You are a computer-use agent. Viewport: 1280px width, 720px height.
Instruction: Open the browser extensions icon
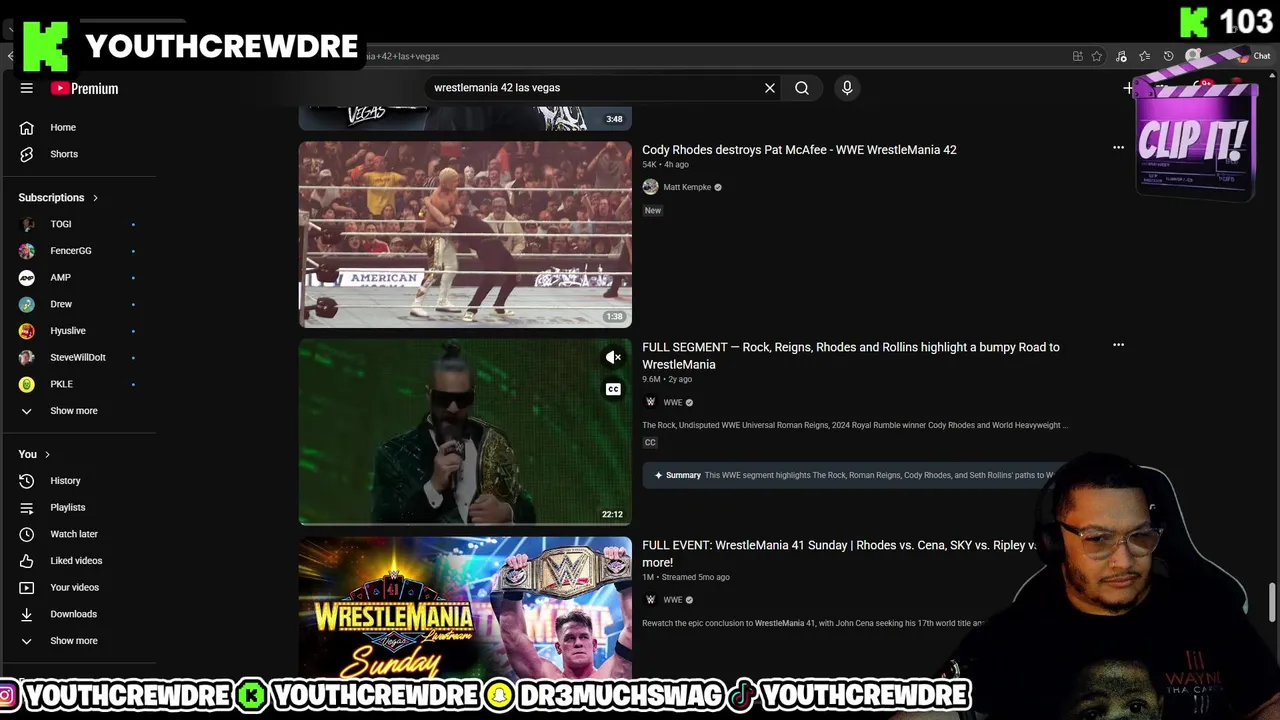coord(1077,56)
